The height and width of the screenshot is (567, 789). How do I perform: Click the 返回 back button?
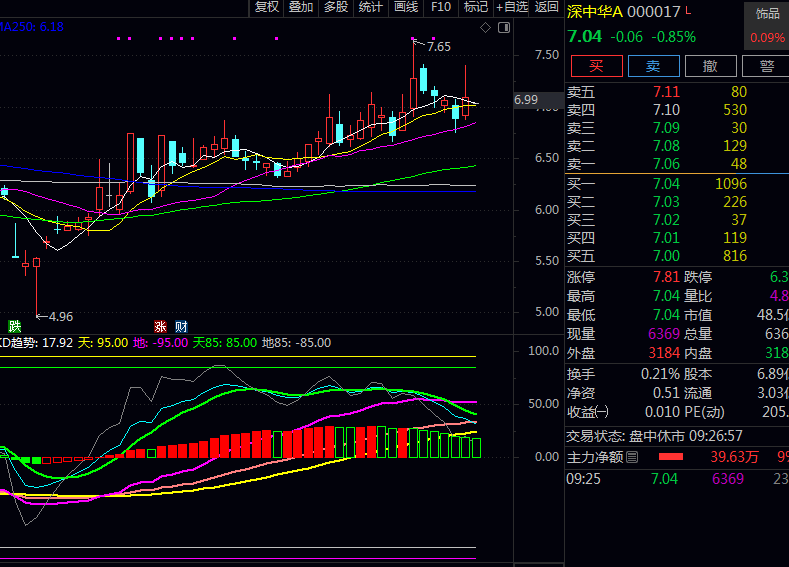click(547, 8)
